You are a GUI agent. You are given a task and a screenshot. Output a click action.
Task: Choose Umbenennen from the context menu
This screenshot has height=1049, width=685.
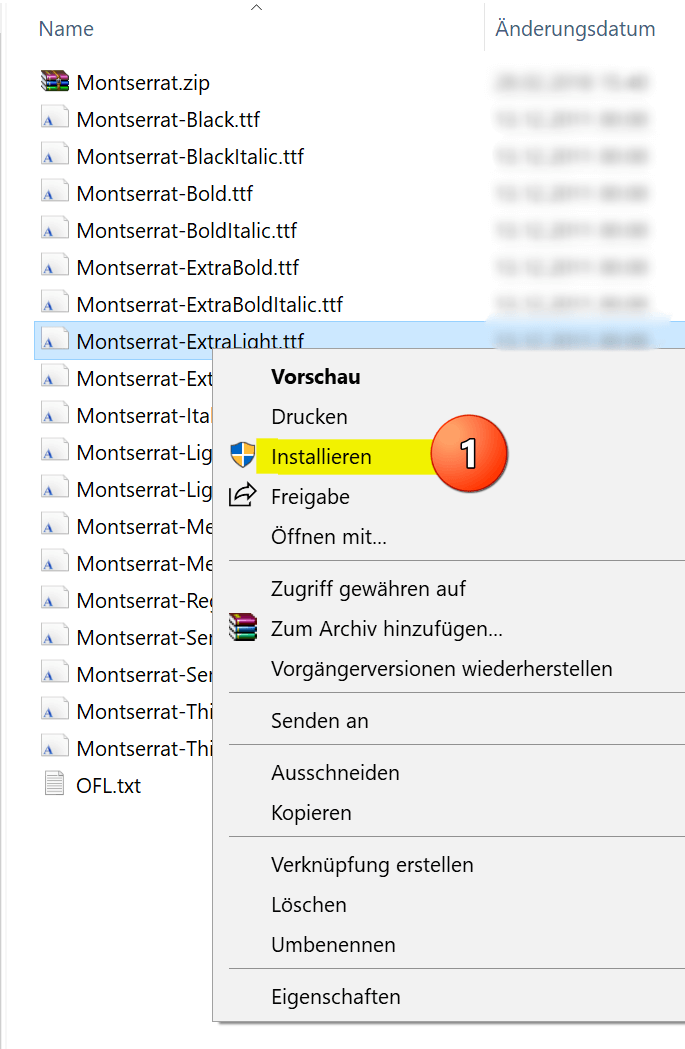pos(333,945)
